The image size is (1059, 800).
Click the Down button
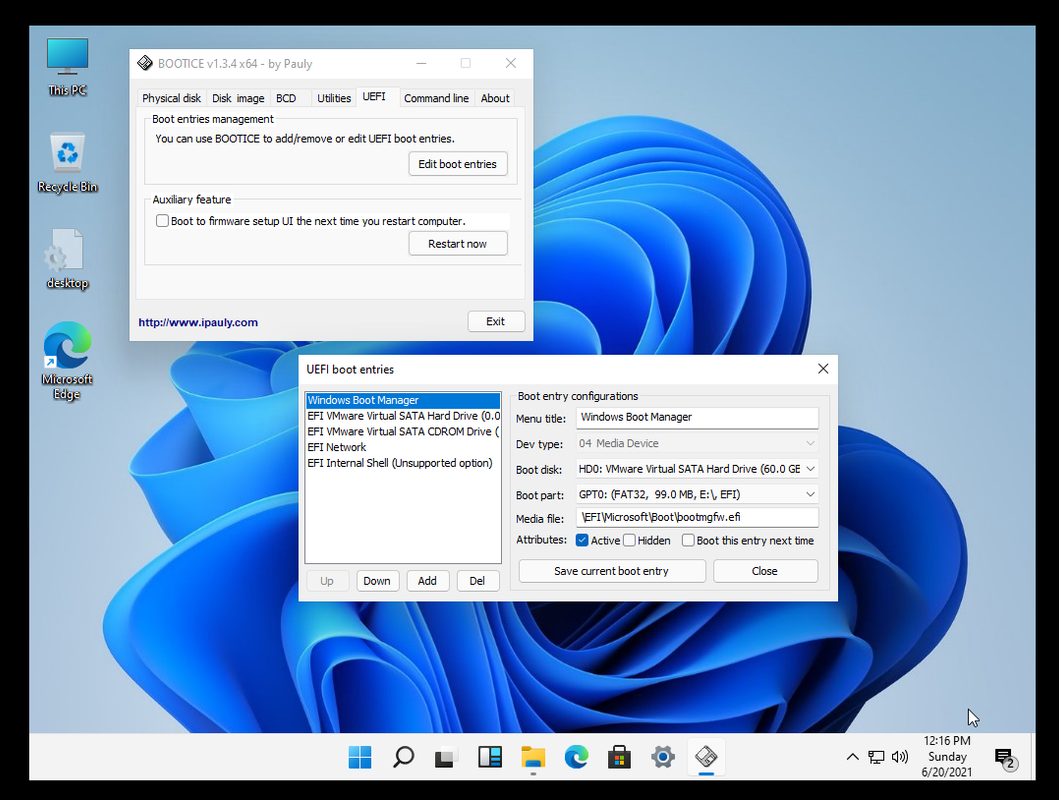pos(376,581)
